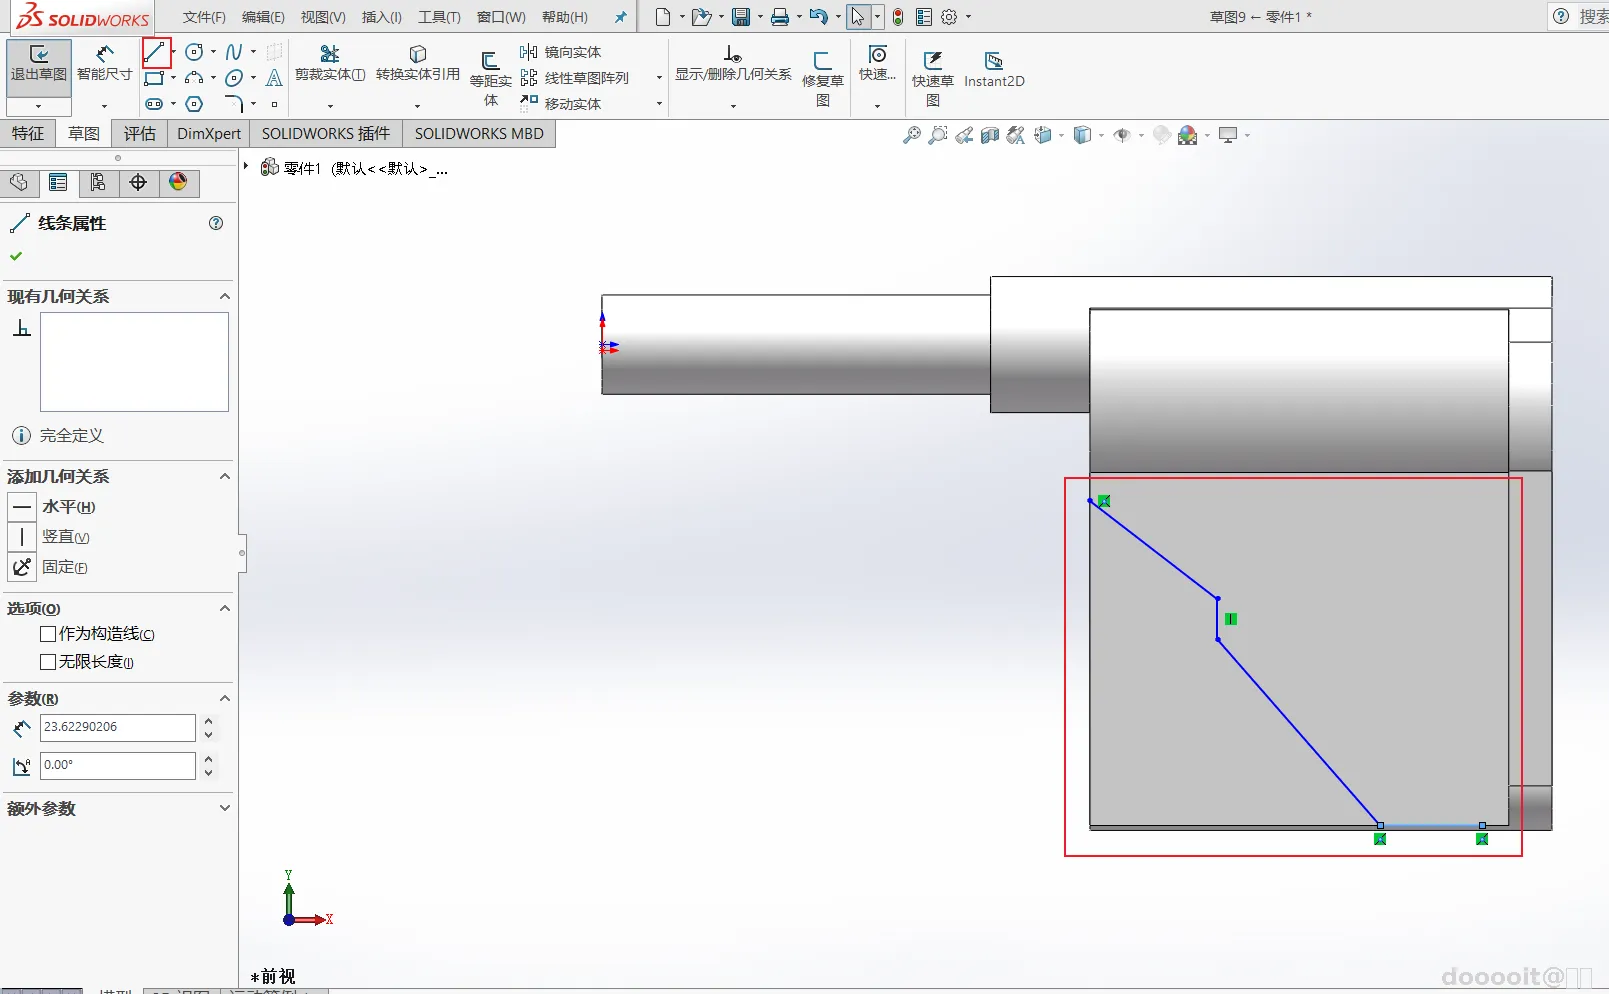Select the Trim Entities tool
The height and width of the screenshot is (994, 1609).
[x=329, y=63]
